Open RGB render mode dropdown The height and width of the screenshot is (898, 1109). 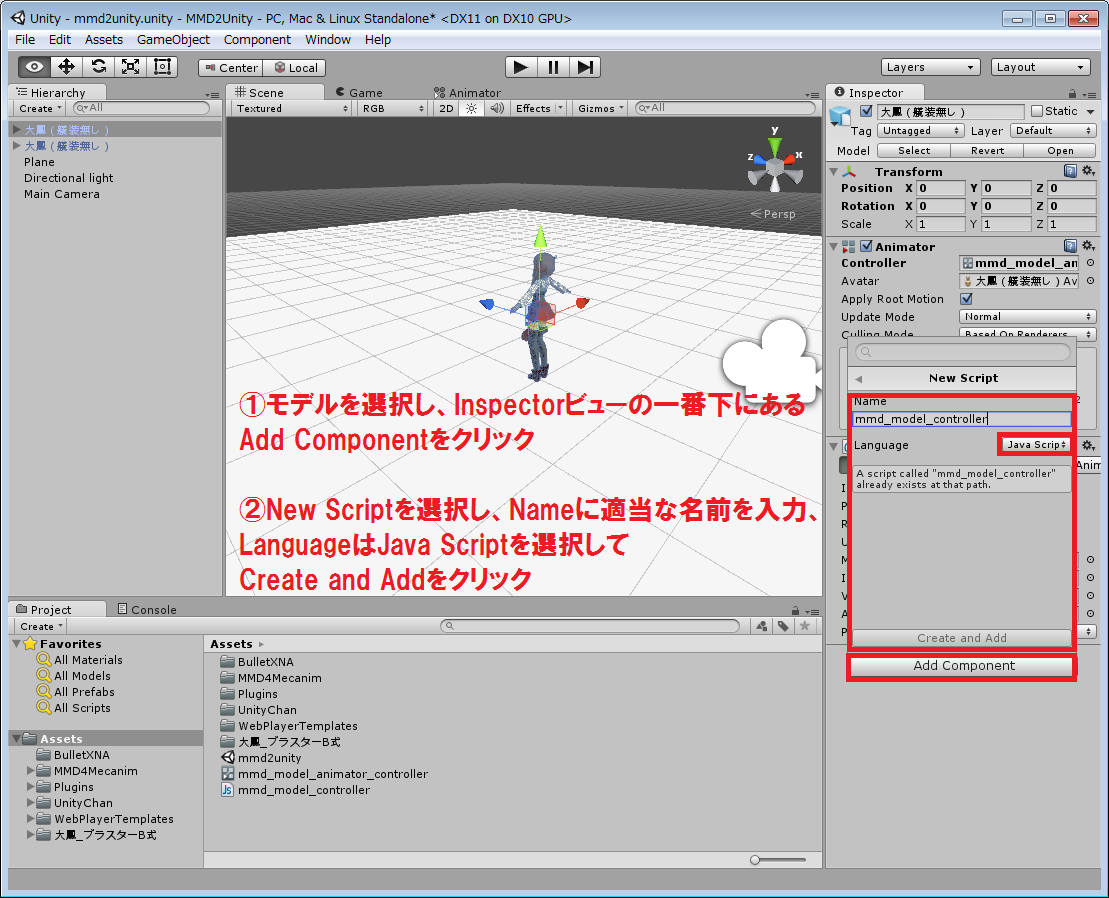(x=392, y=108)
